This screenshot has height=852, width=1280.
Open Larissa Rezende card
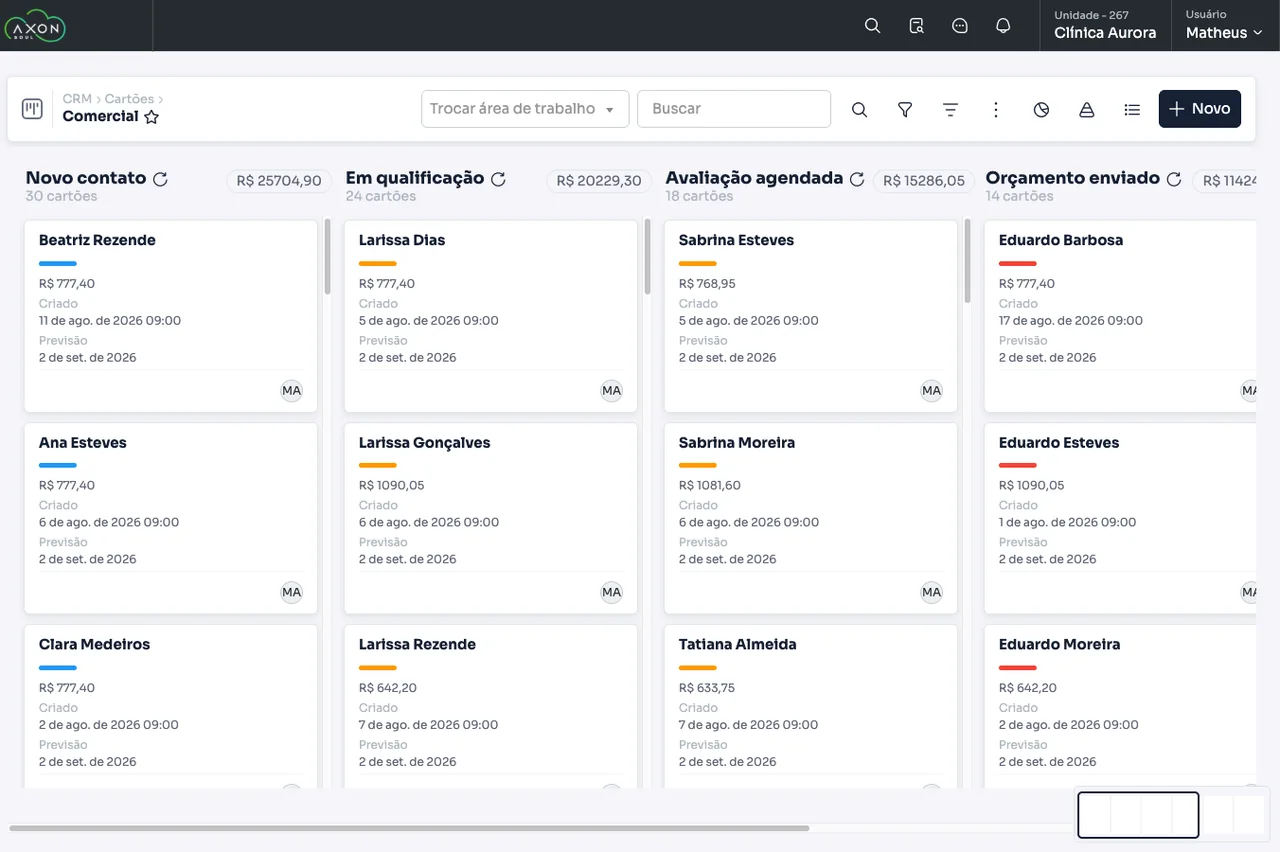[490, 706]
